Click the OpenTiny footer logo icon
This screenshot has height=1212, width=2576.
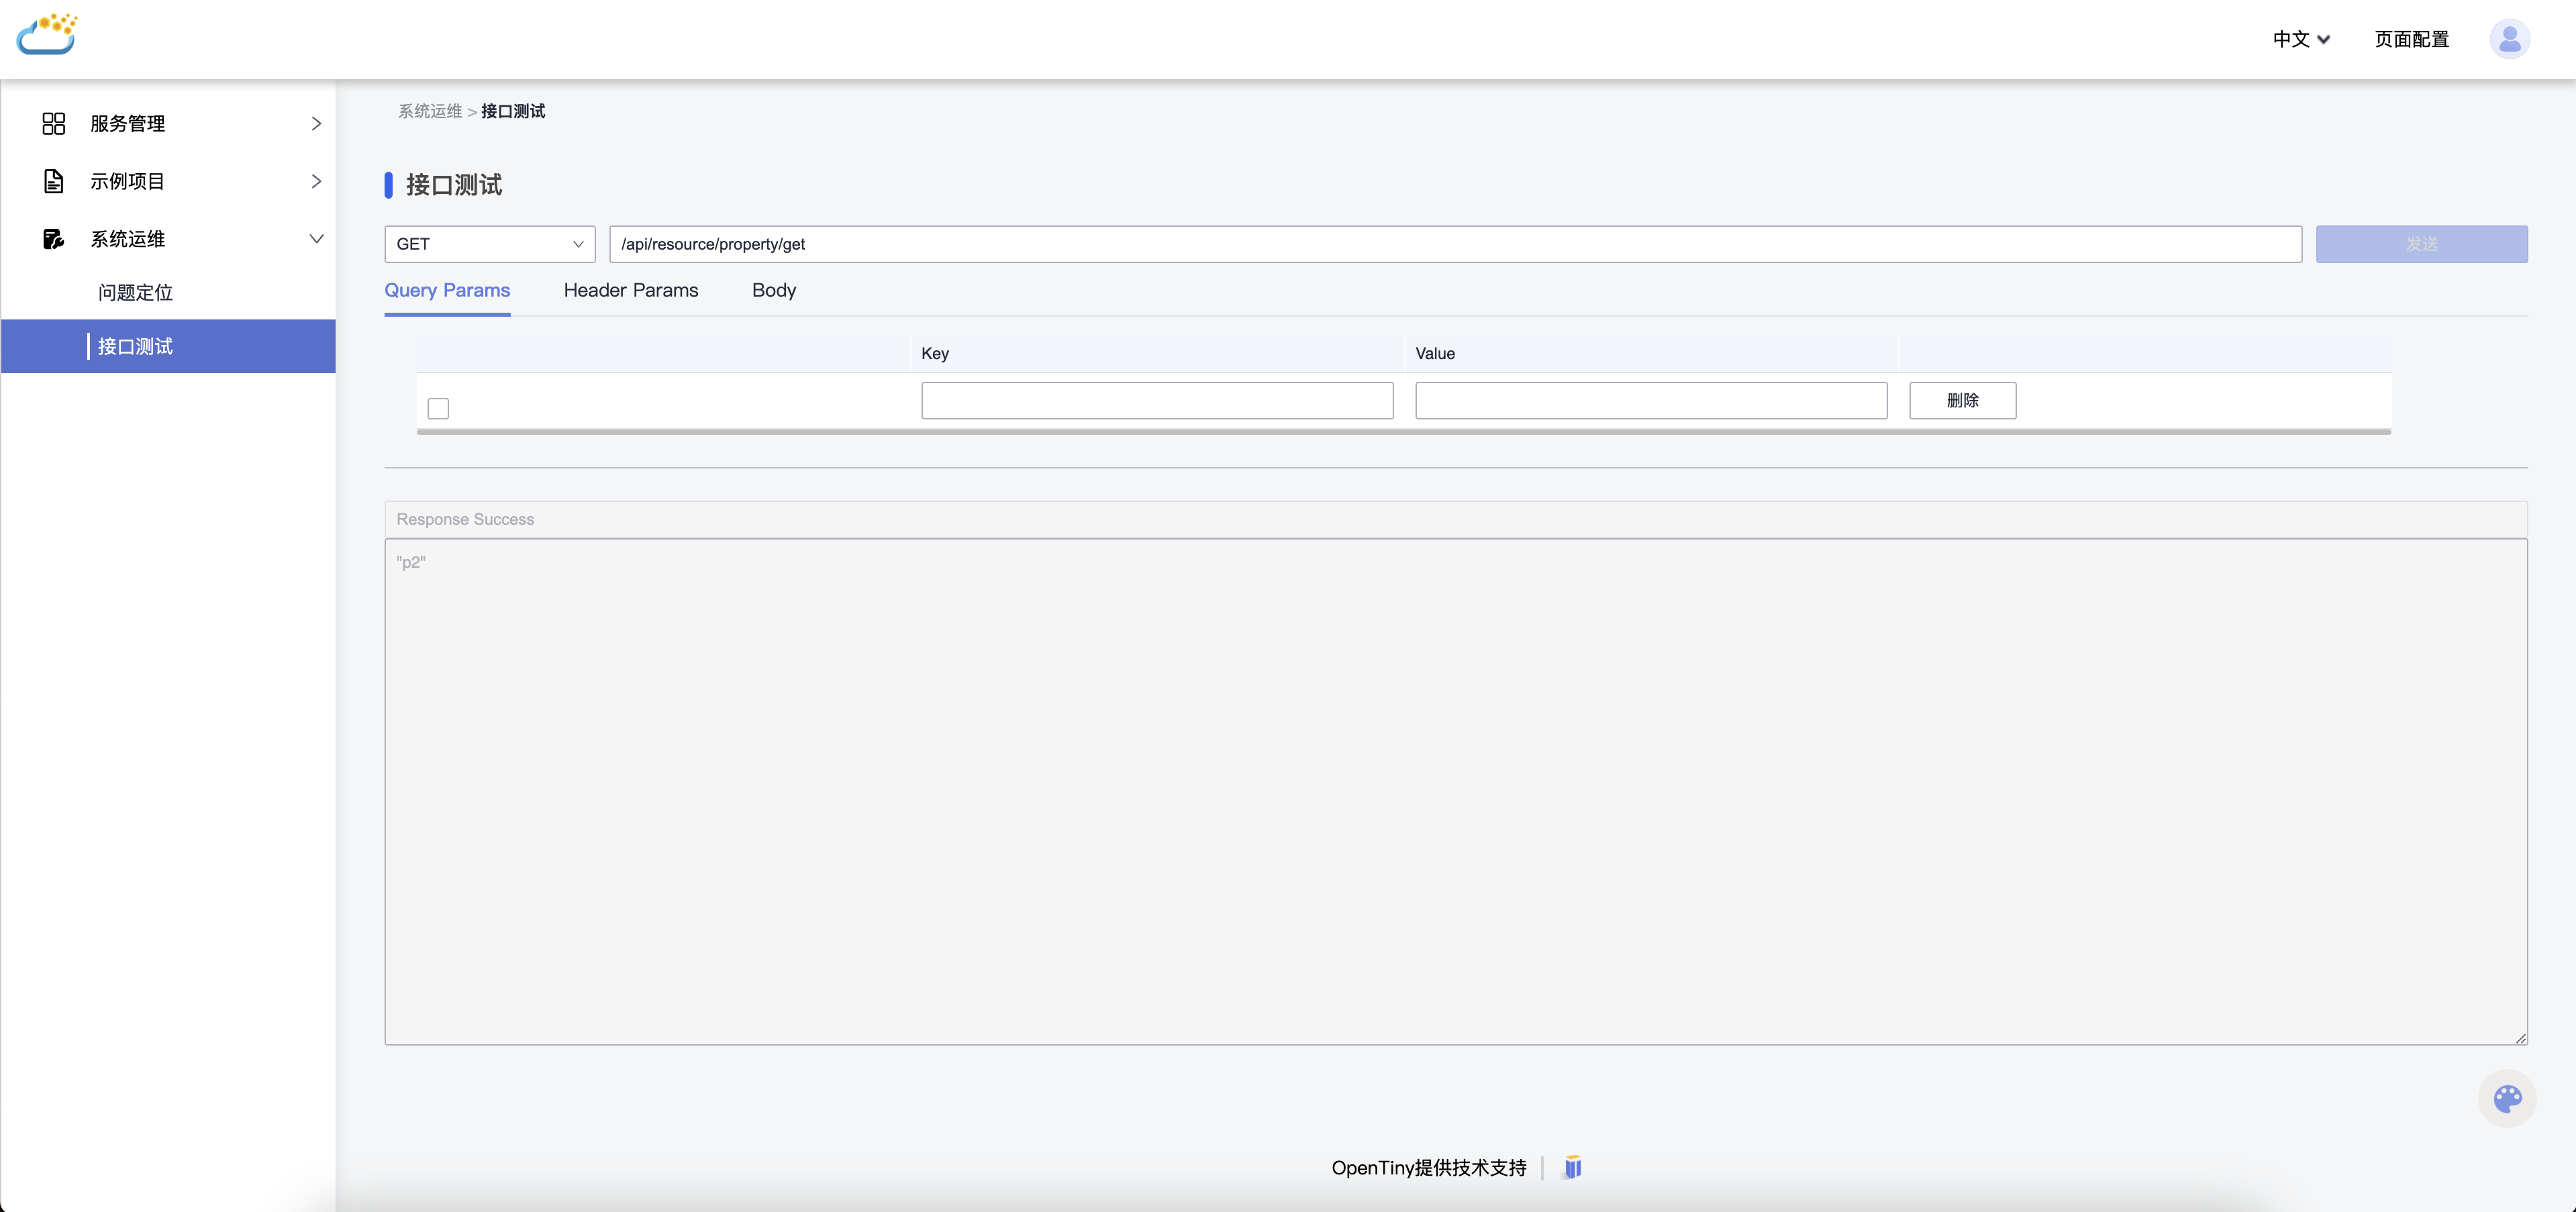(x=1572, y=1167)
